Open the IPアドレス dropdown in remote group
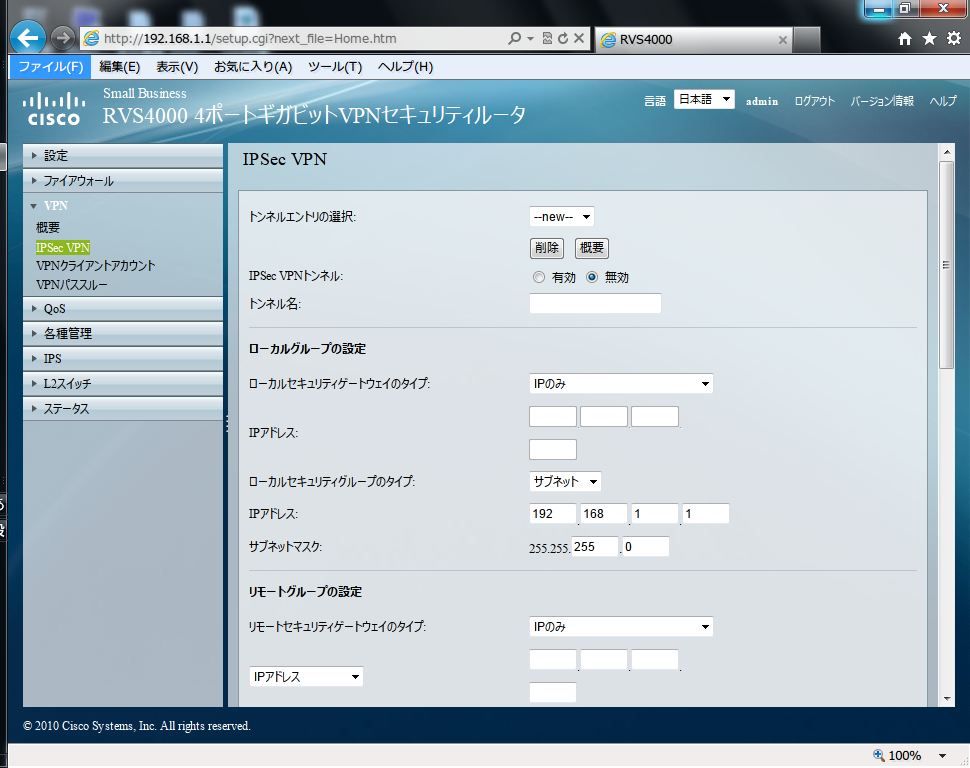 pos(306,676)
